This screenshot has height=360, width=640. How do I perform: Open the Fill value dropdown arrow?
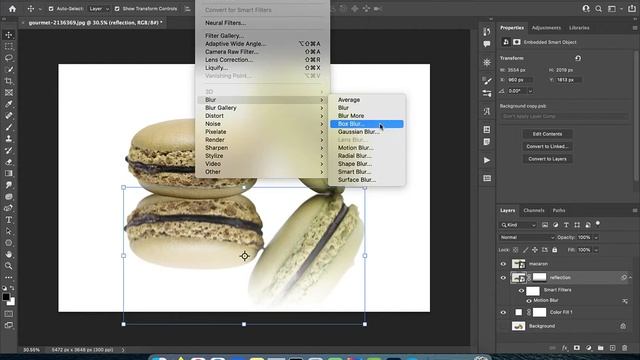(x=596, y=250)
